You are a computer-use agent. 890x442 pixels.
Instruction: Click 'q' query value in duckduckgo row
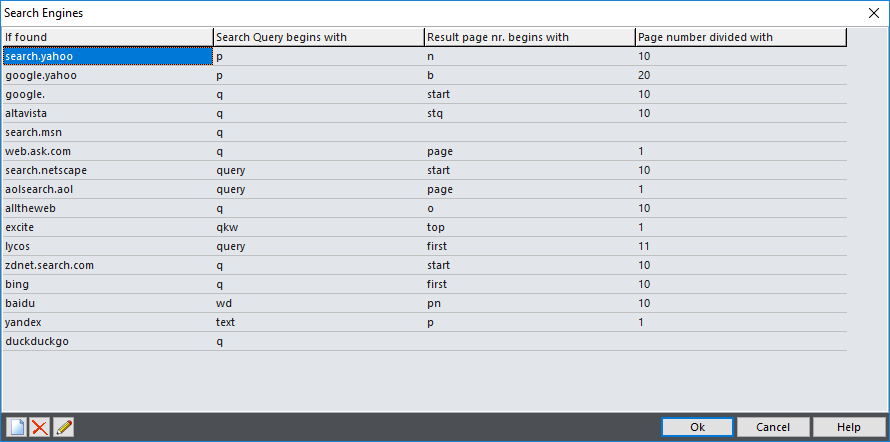click(220, 342)
